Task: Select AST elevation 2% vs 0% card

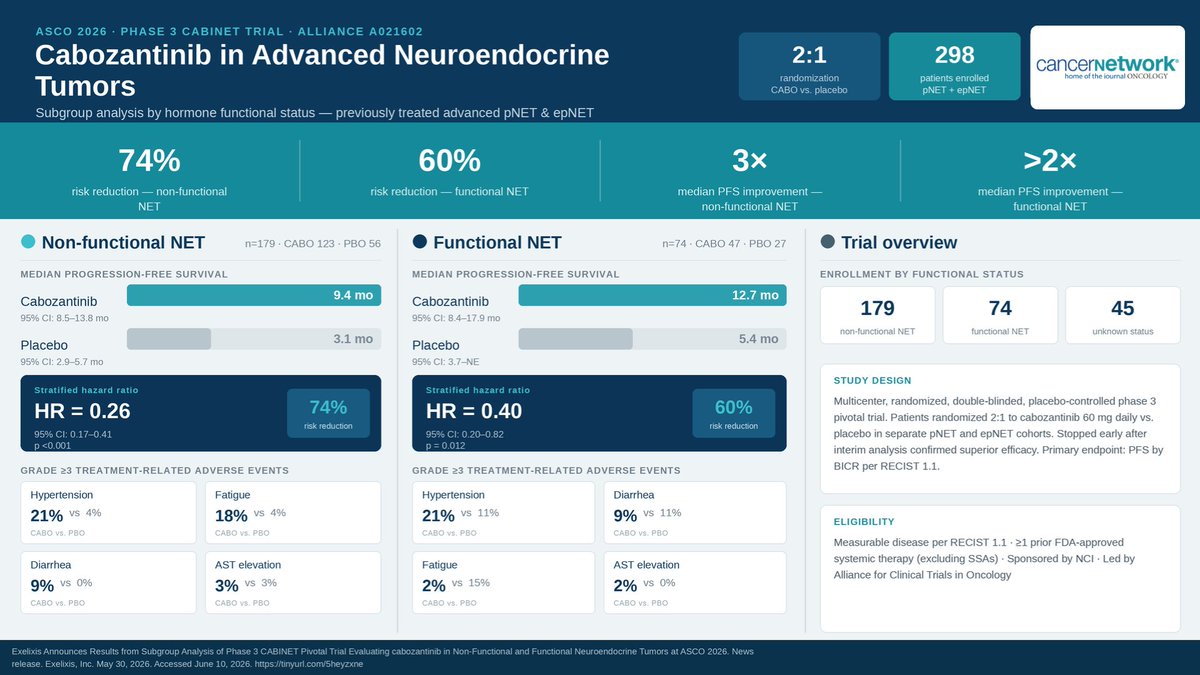Action: tap(695, 582)
